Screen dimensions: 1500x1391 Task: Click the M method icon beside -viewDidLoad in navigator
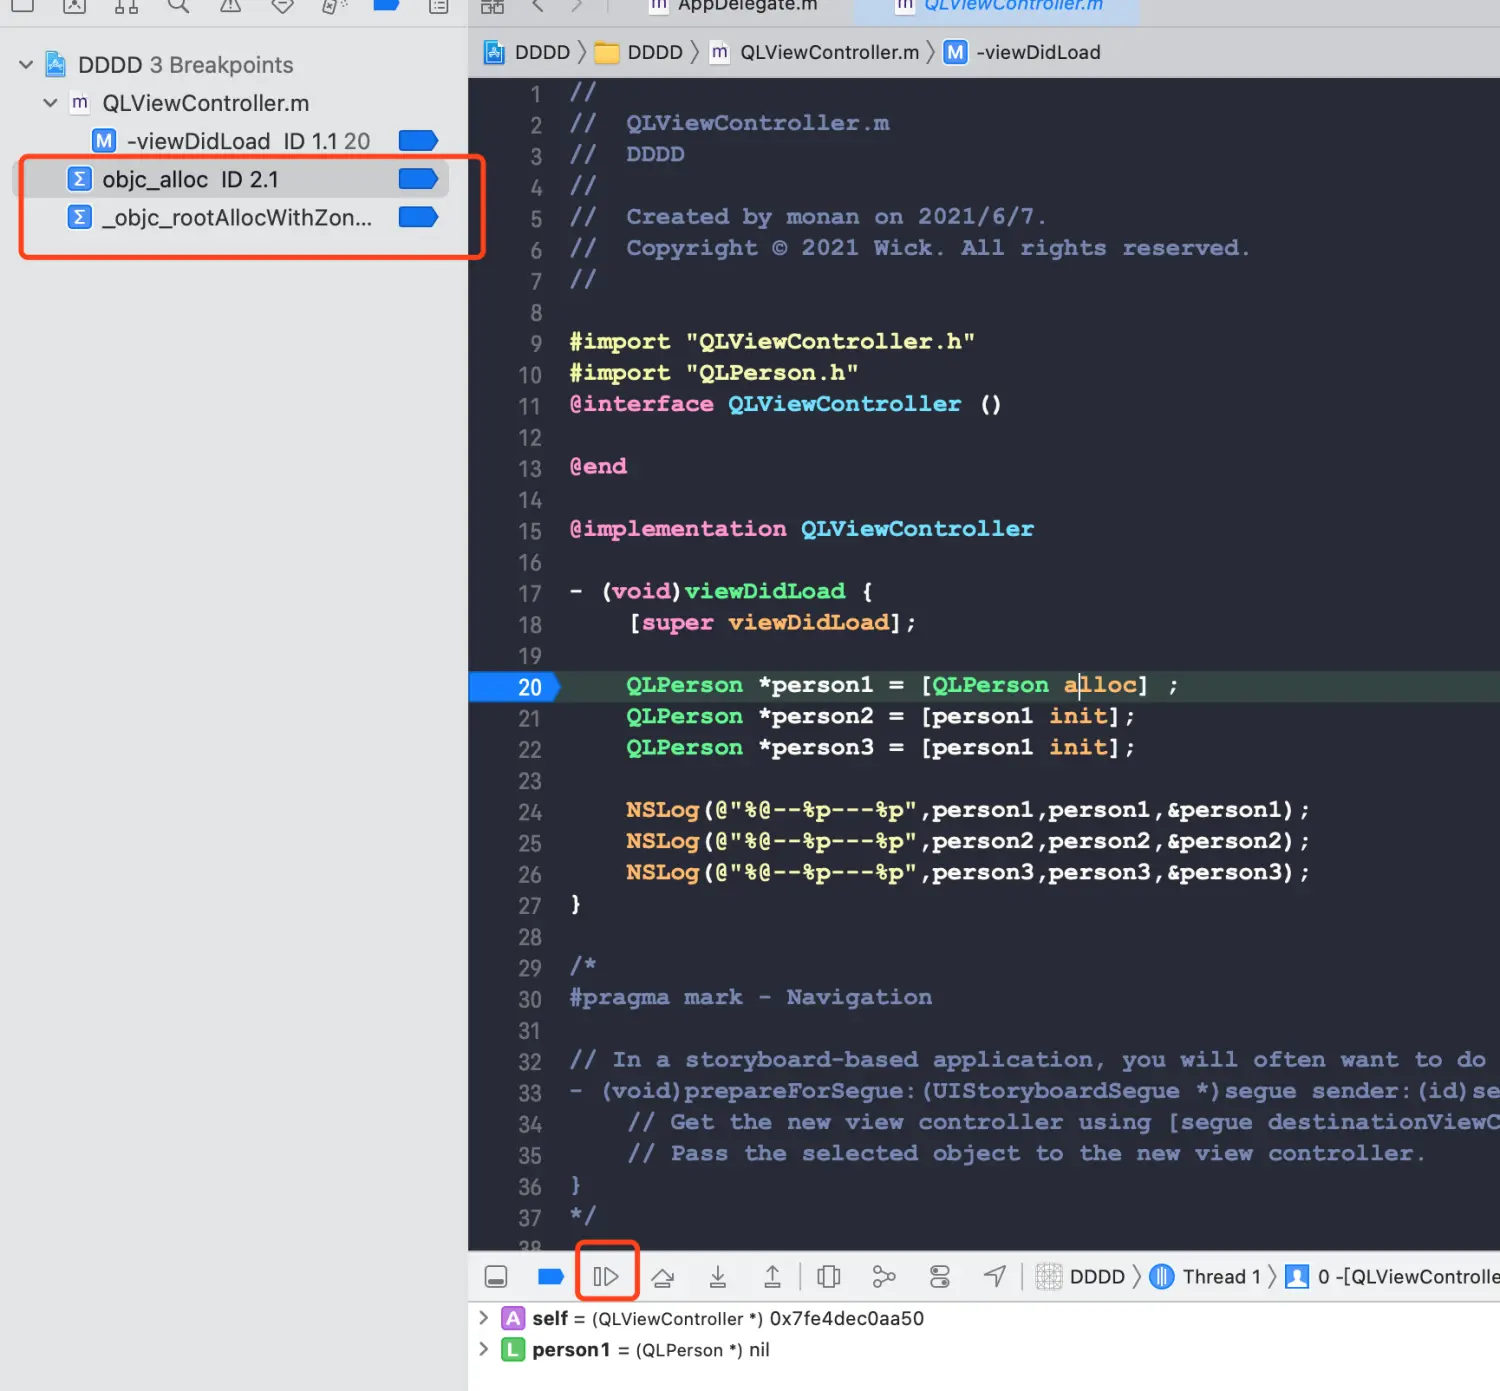104,141
